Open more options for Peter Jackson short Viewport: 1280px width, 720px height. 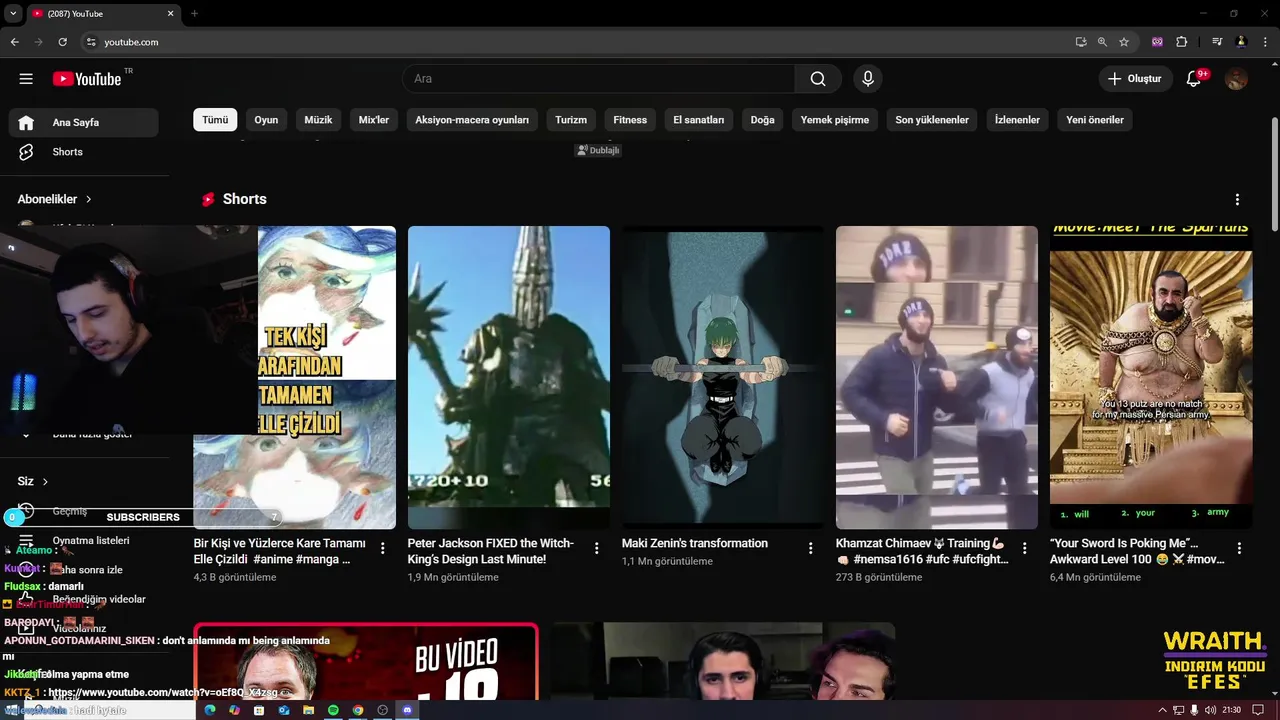tap(597, 548)
